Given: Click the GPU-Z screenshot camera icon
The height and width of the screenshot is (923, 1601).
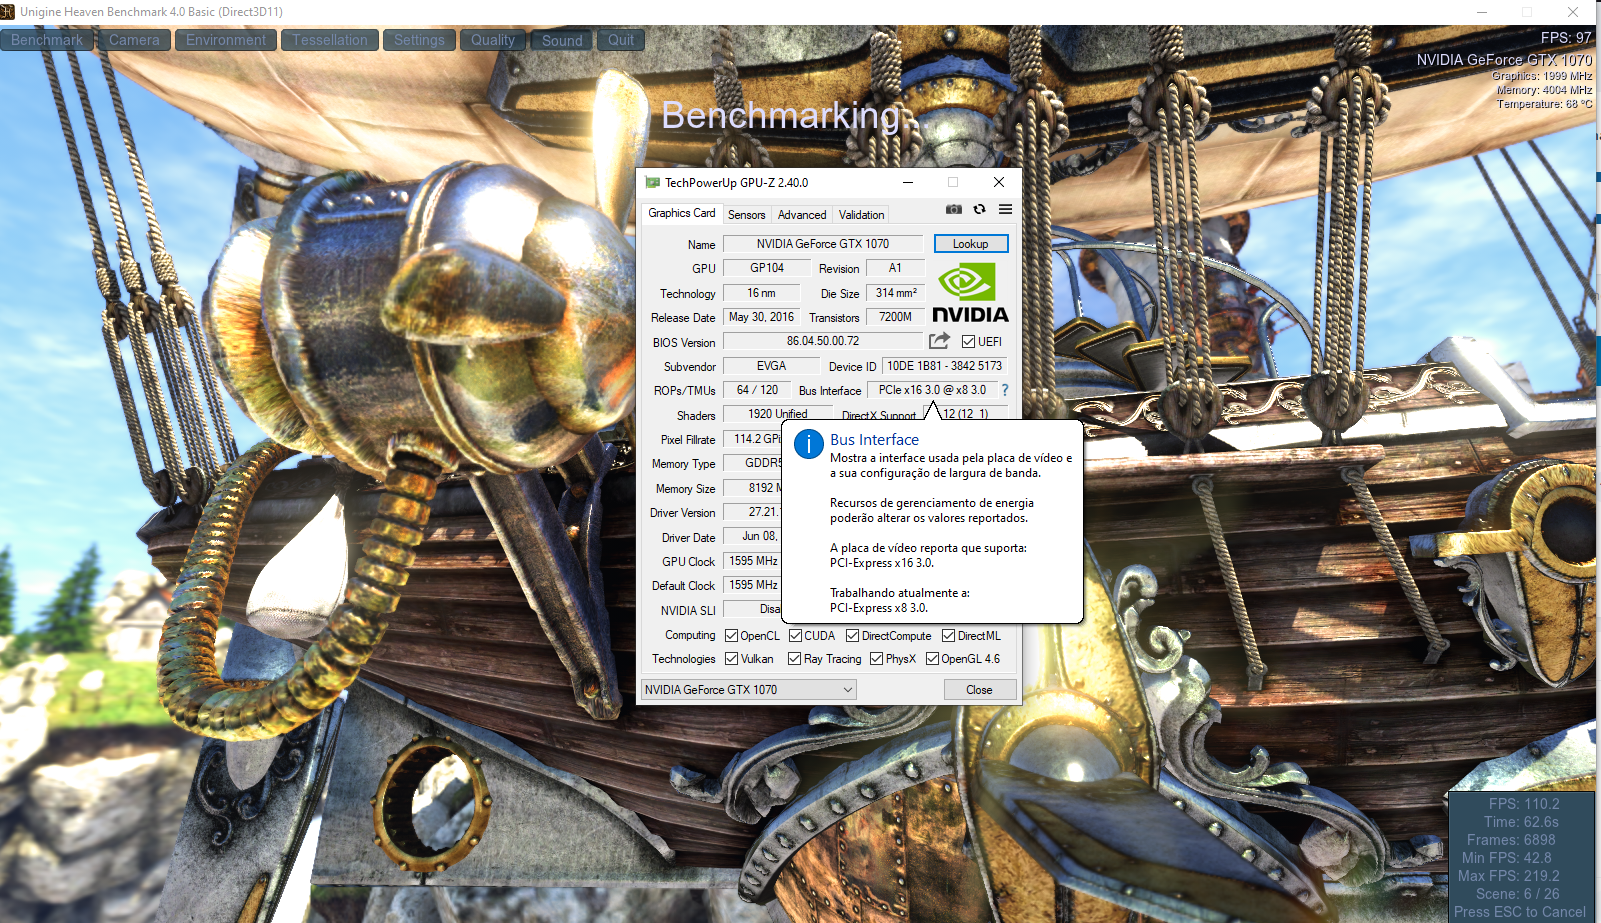Looking at the screenshot, I should point(954,209).
